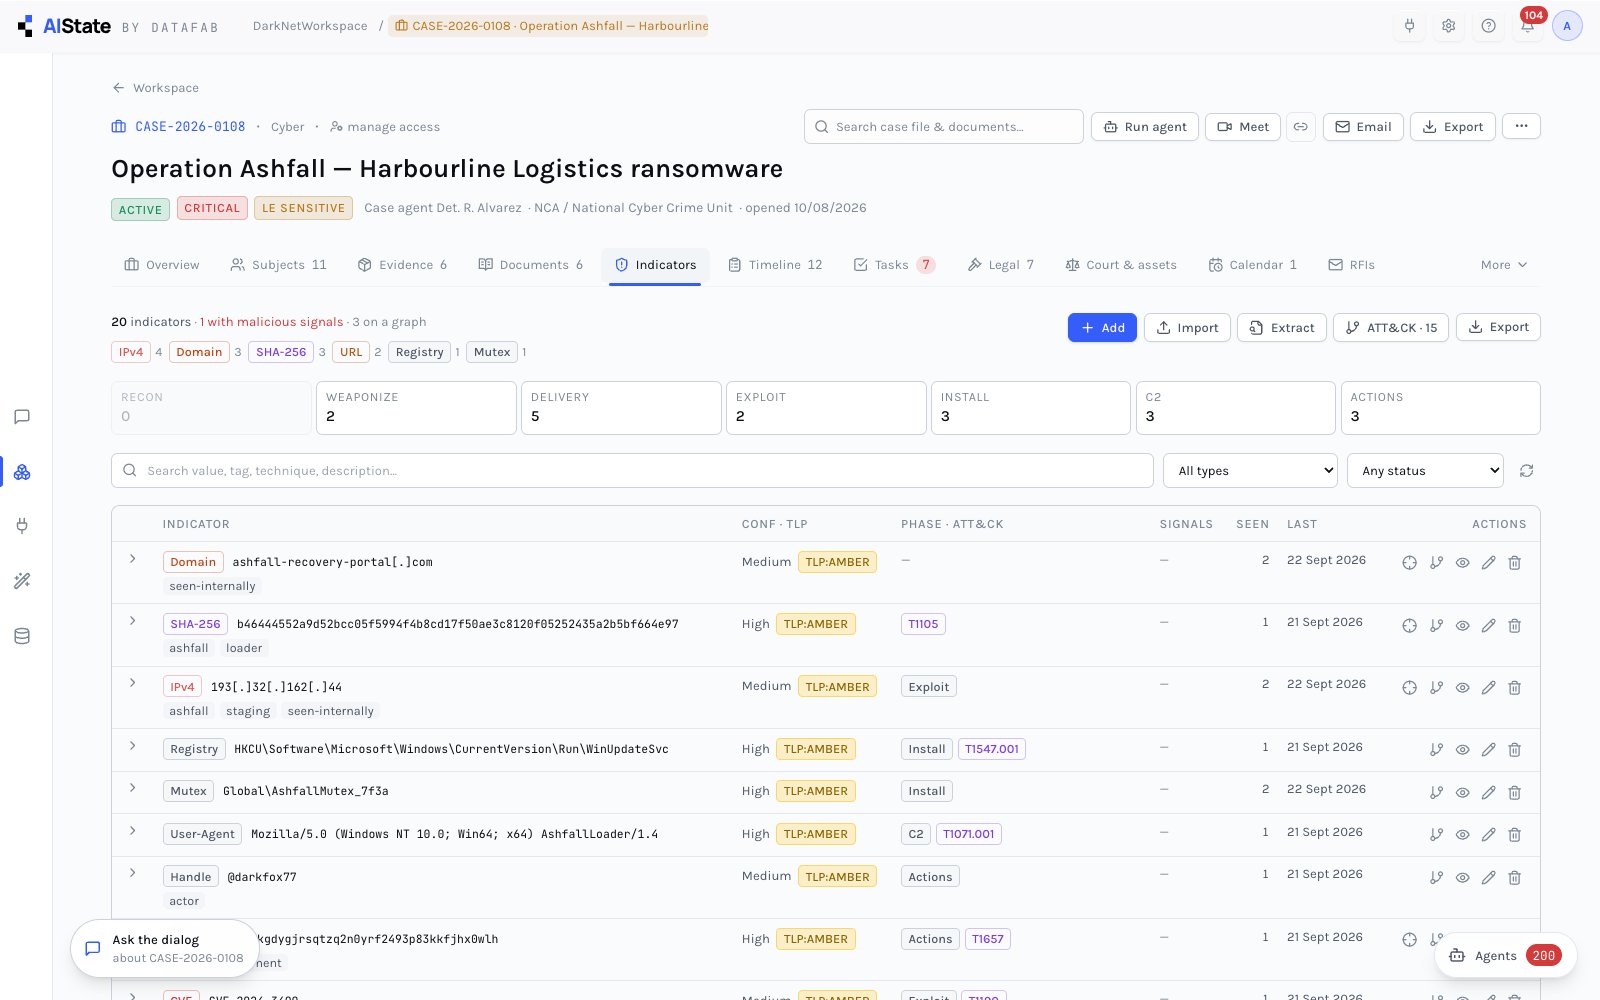
Task: Toggle visibility eye for User-Agent indicator
Action: click(x=1462, y=835)
